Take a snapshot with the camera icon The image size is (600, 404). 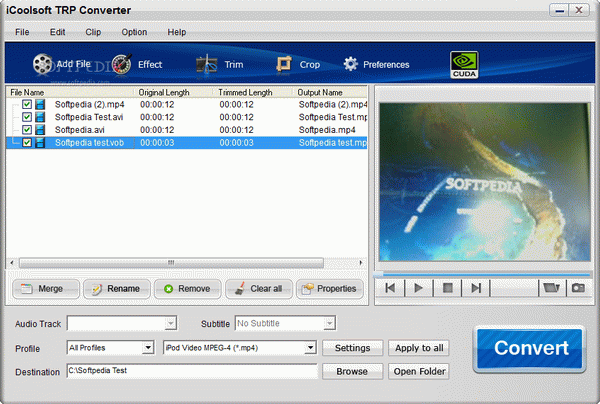tap(578, 288)
